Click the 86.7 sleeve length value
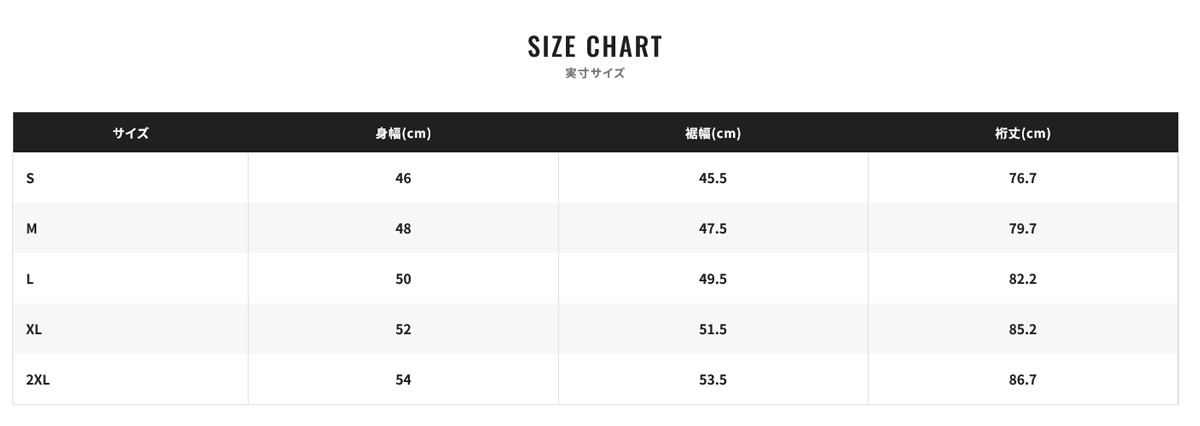 1023,380
